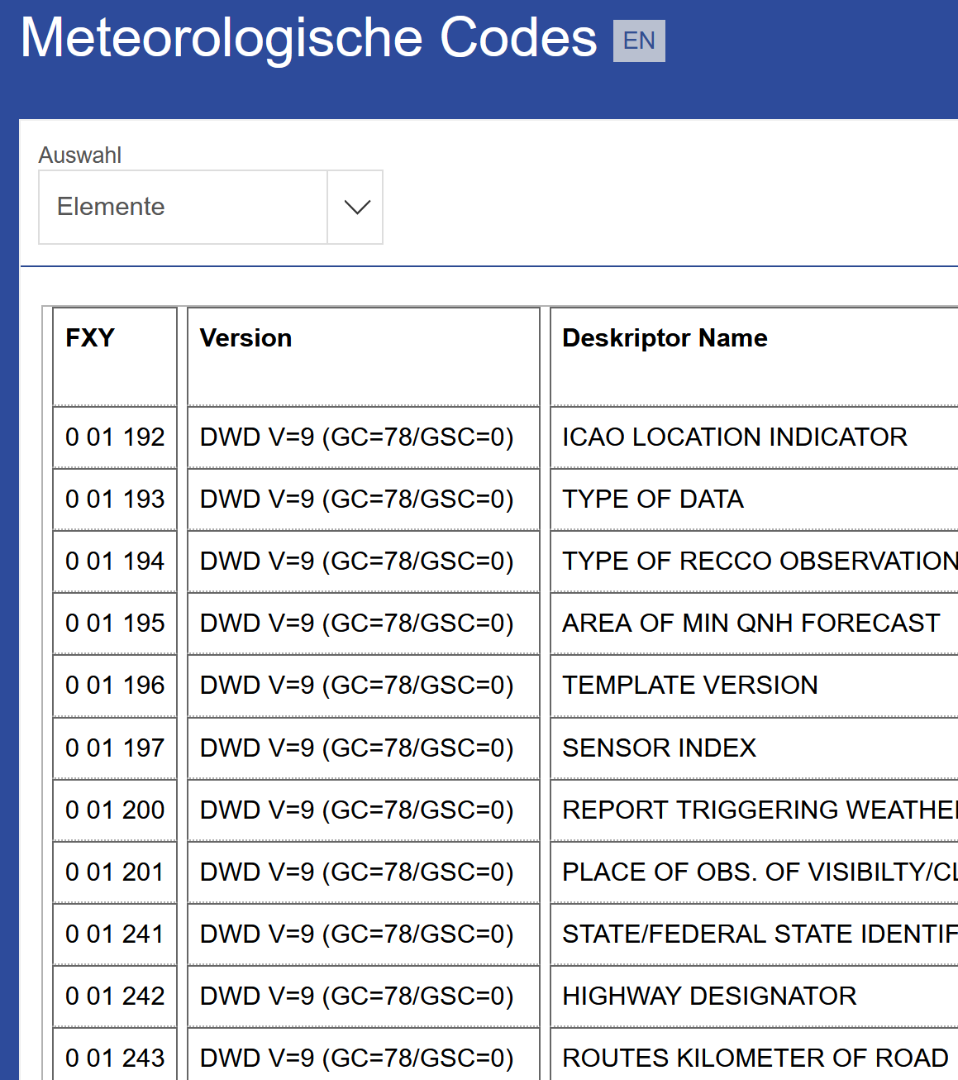Click the AREA OF MIN QNH FORECAST cell
The height and width of the screenshot is (1080, 958).
click(x=751, y=623)
